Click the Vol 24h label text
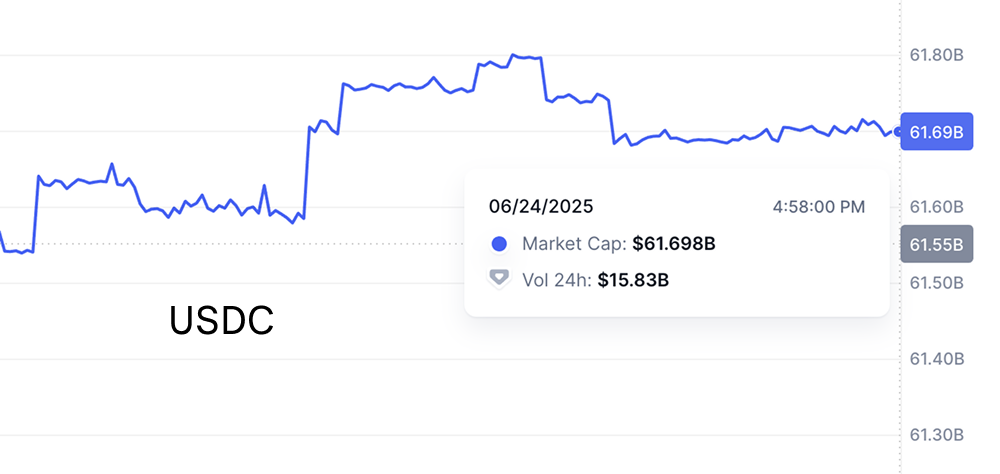The image size is (1000, 474). tap(557, 280)
